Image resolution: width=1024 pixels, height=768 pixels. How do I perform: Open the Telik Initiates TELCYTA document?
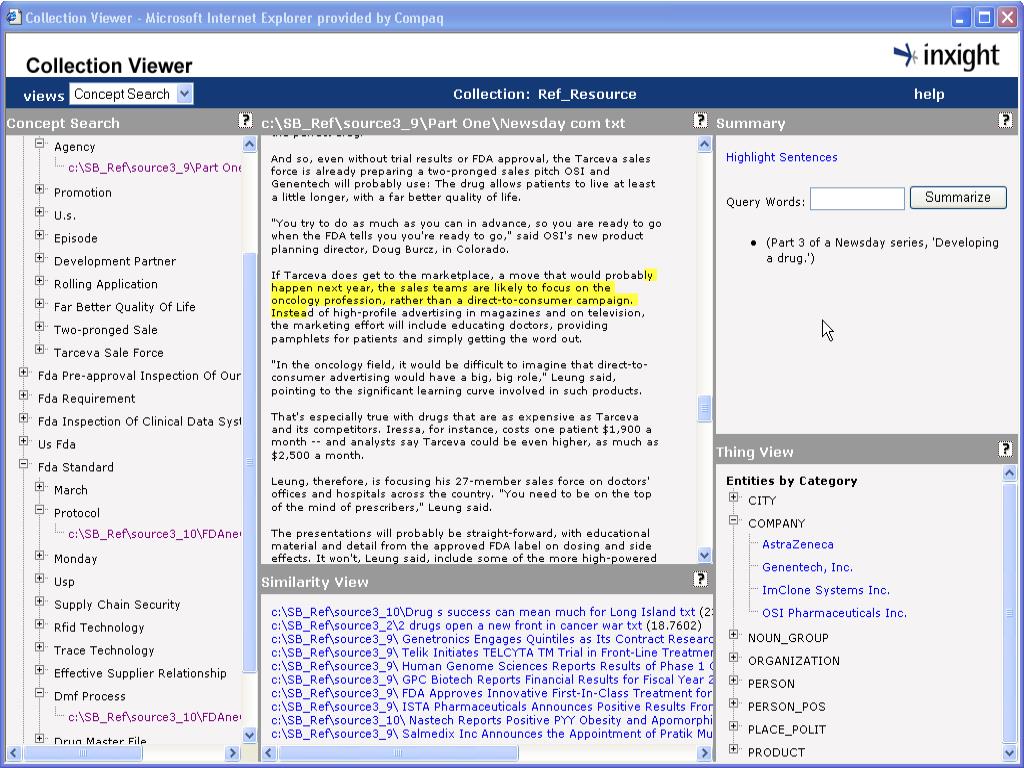(x=491, y=652)
